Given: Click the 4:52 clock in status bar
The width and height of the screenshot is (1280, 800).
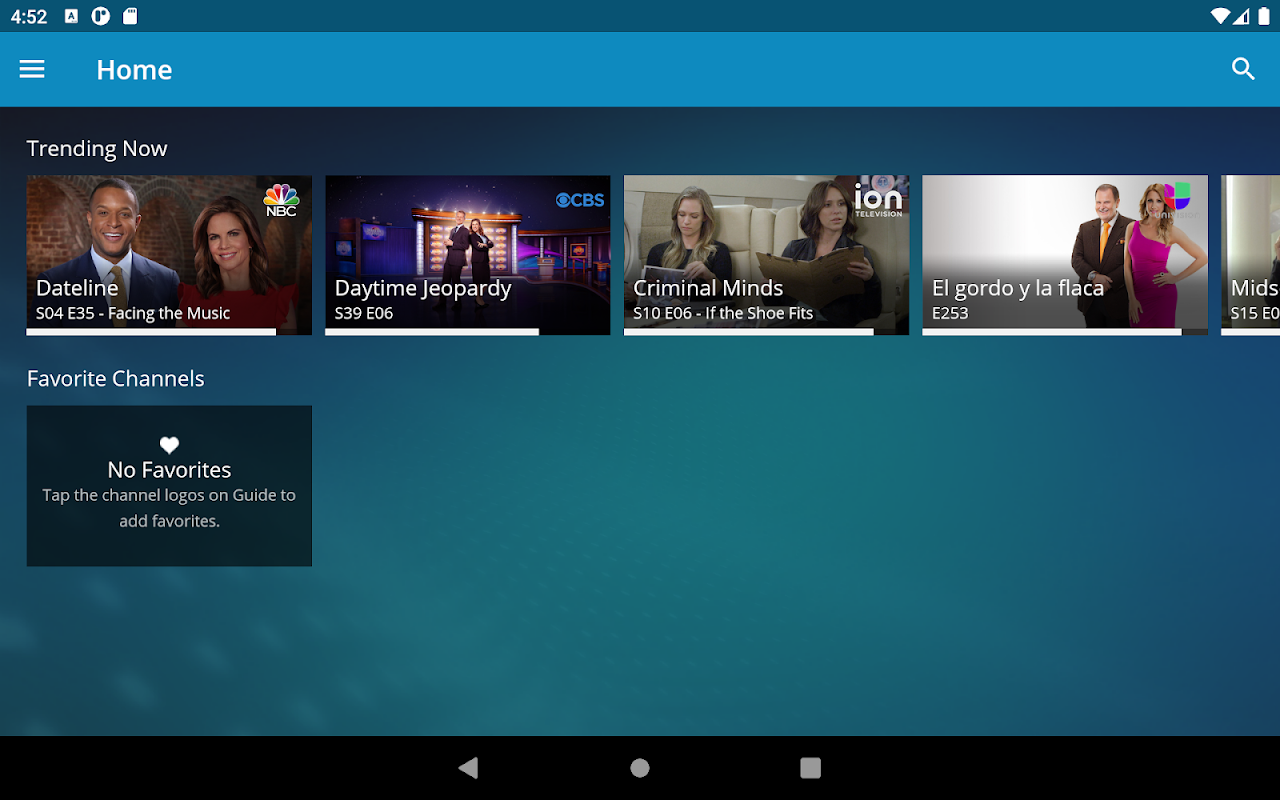Looking at the screenshot, I should coord(29,17).
